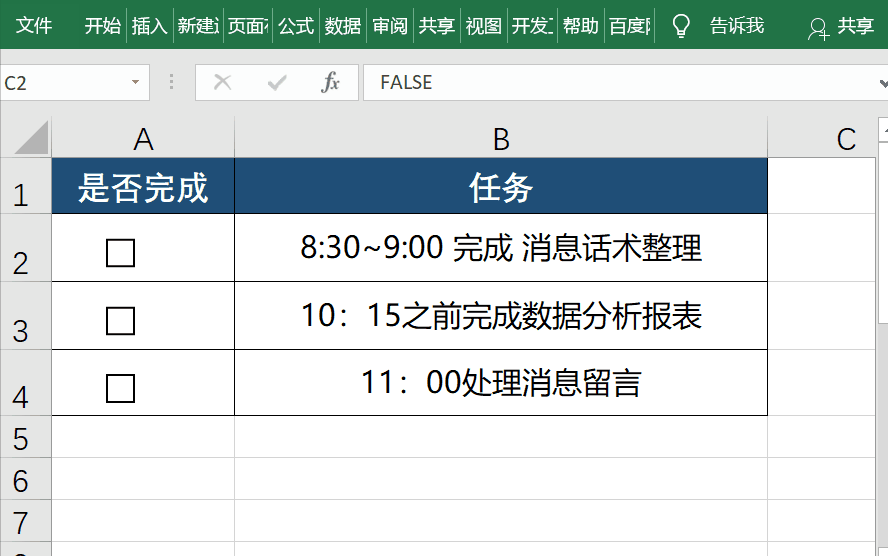Image resolution: width=888 pixels, height=556 pixels.
Task: Click the Name Box showing C2
Action: pos(74,83)
